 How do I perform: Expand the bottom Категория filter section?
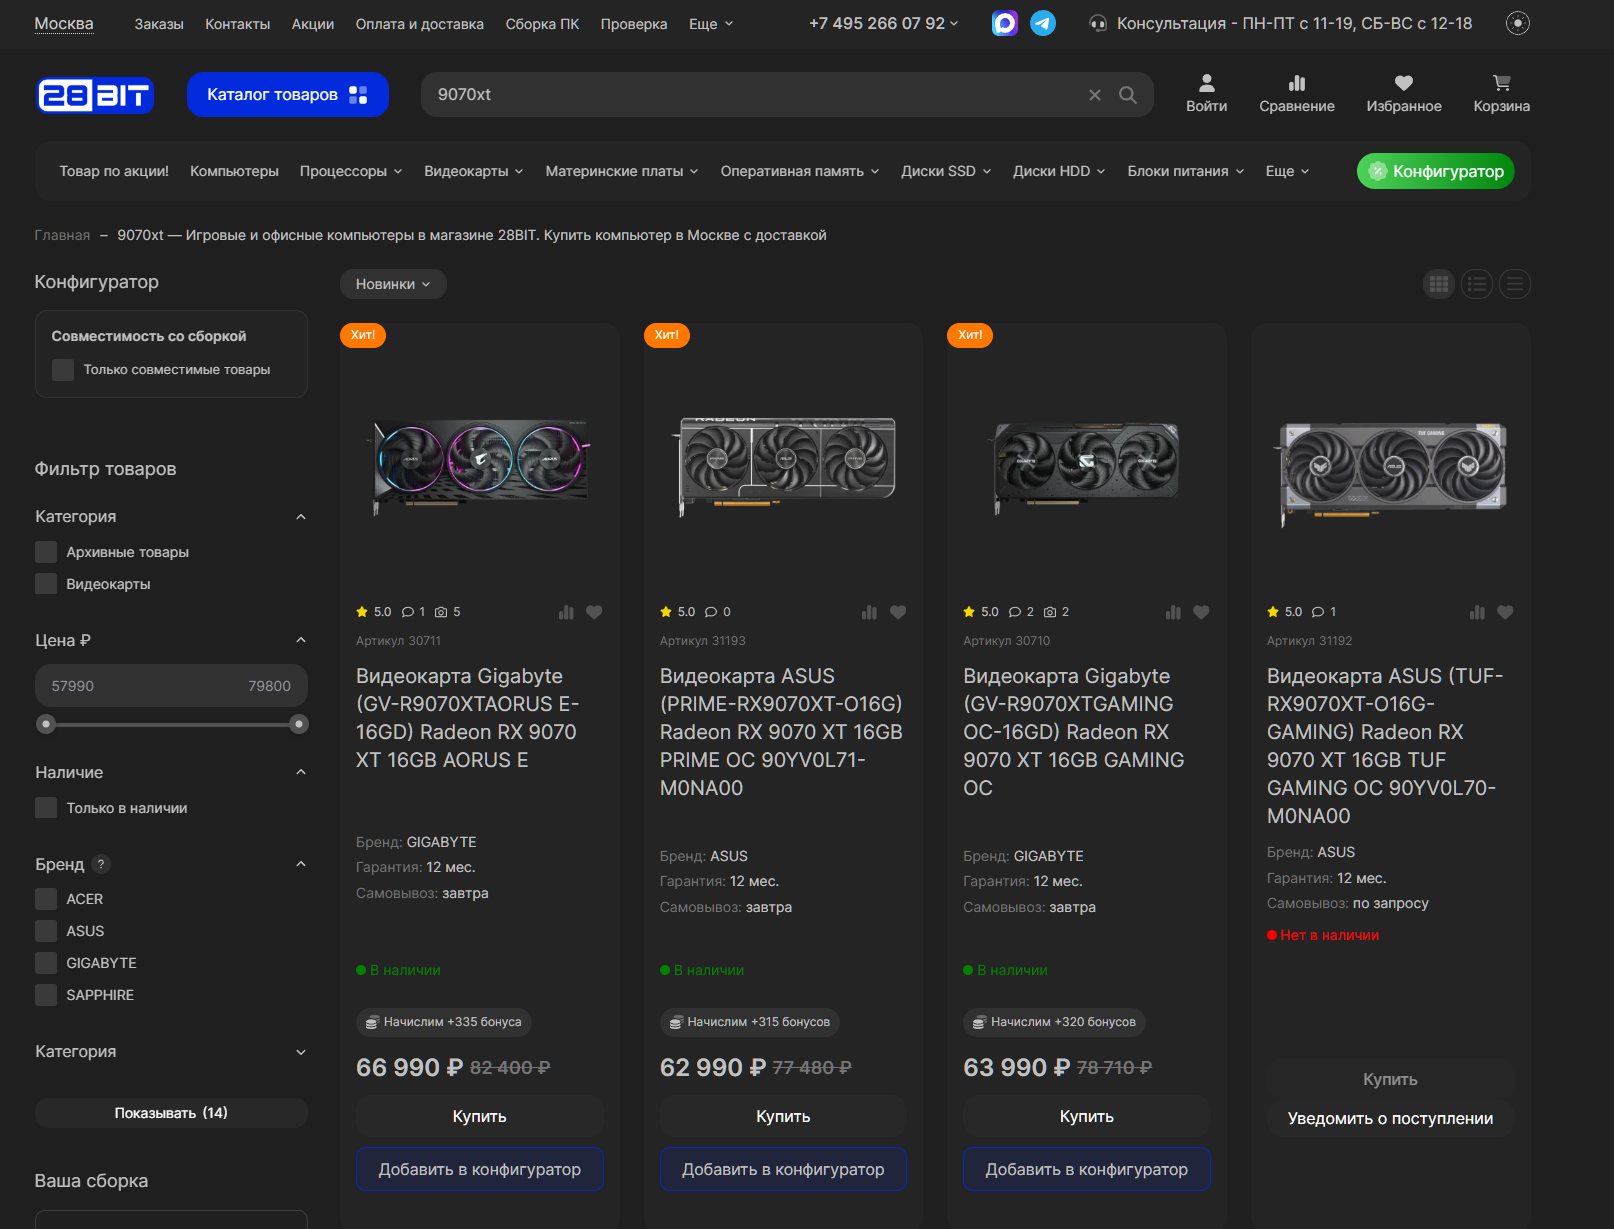point(301,1052)
